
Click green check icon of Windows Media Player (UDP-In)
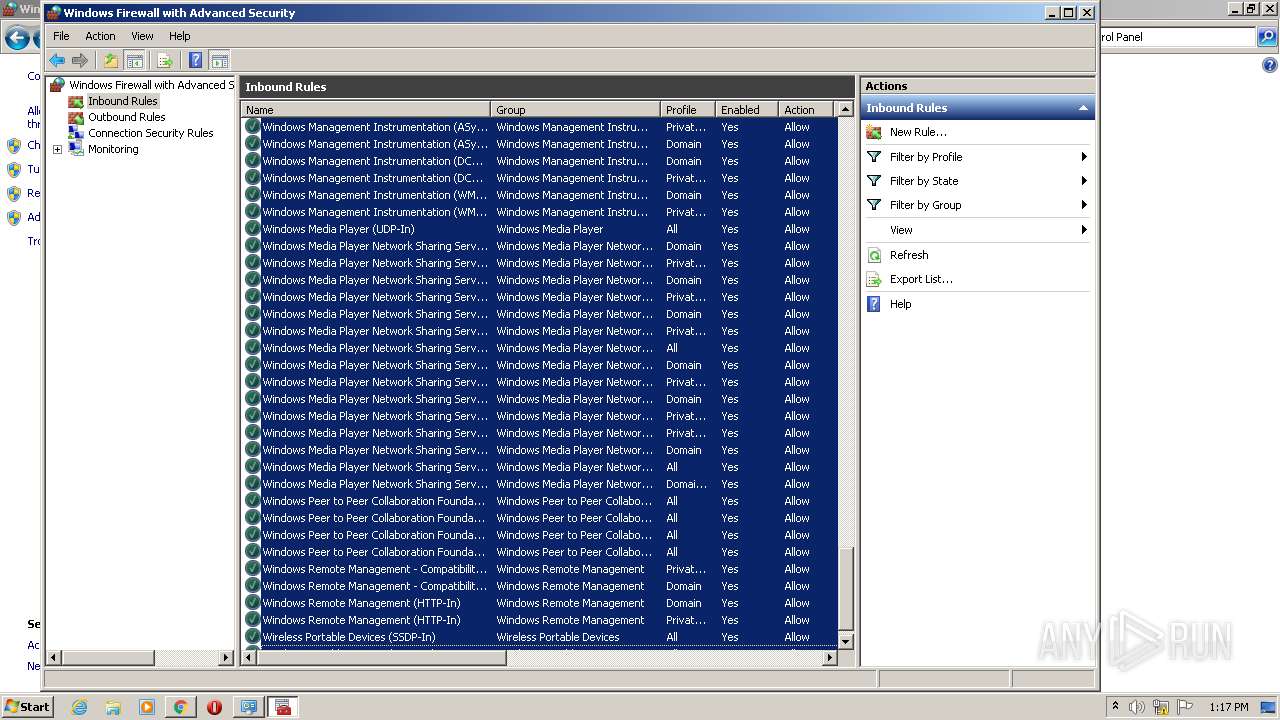pyautogui.click(x=252, y=229)
